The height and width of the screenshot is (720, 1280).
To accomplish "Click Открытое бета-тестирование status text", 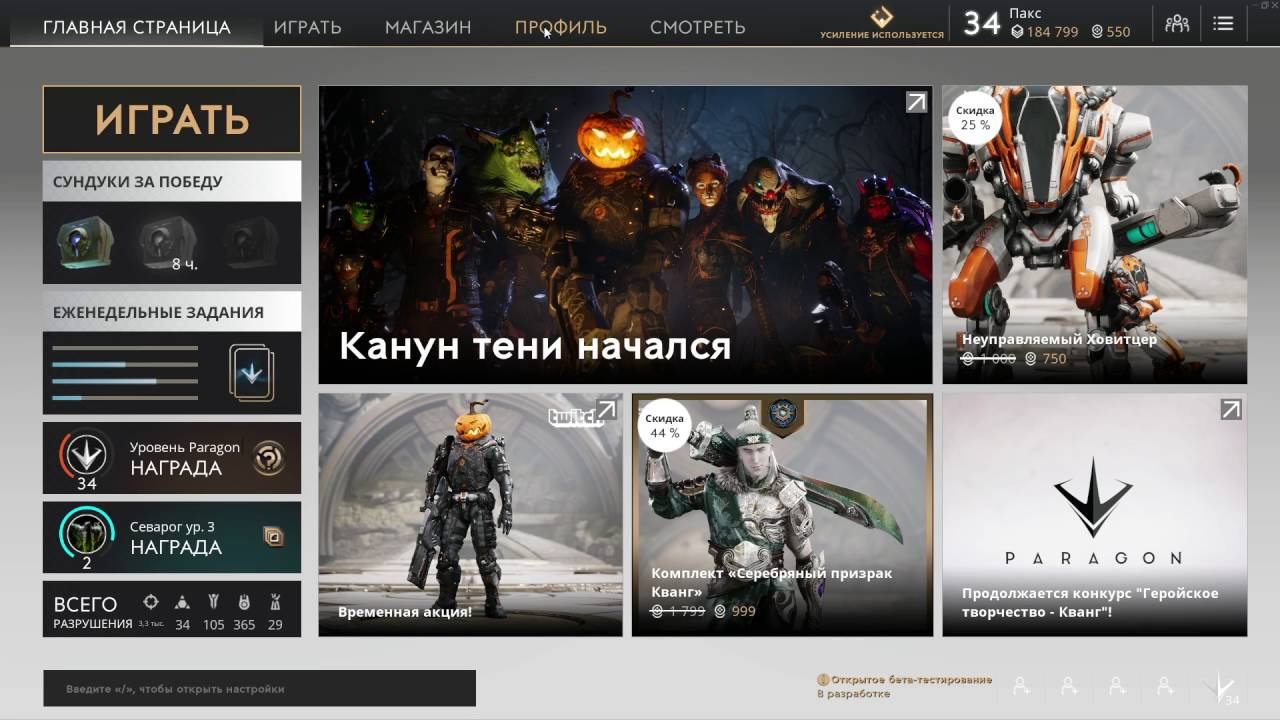I will [911, 679].
